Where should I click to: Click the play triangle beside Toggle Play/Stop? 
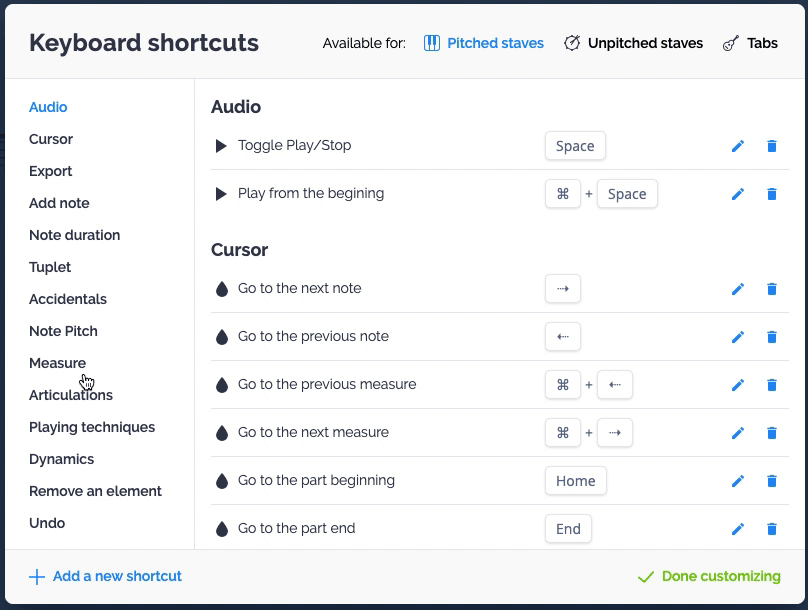(220, 145)
